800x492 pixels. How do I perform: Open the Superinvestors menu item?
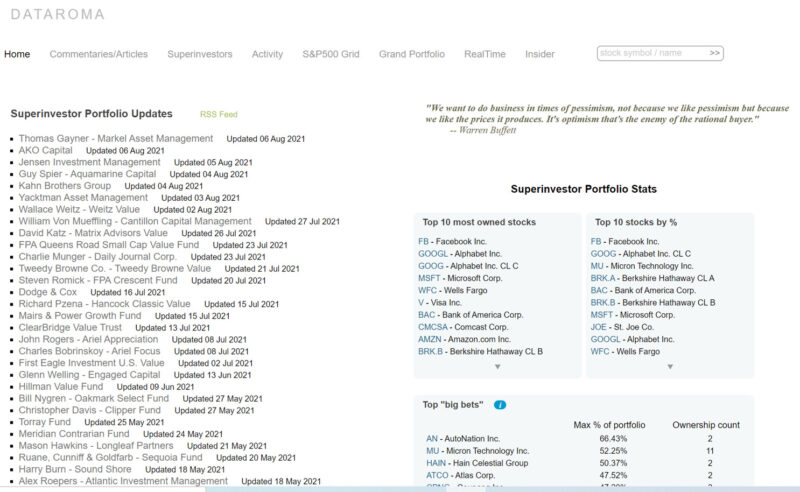(200, 54)
